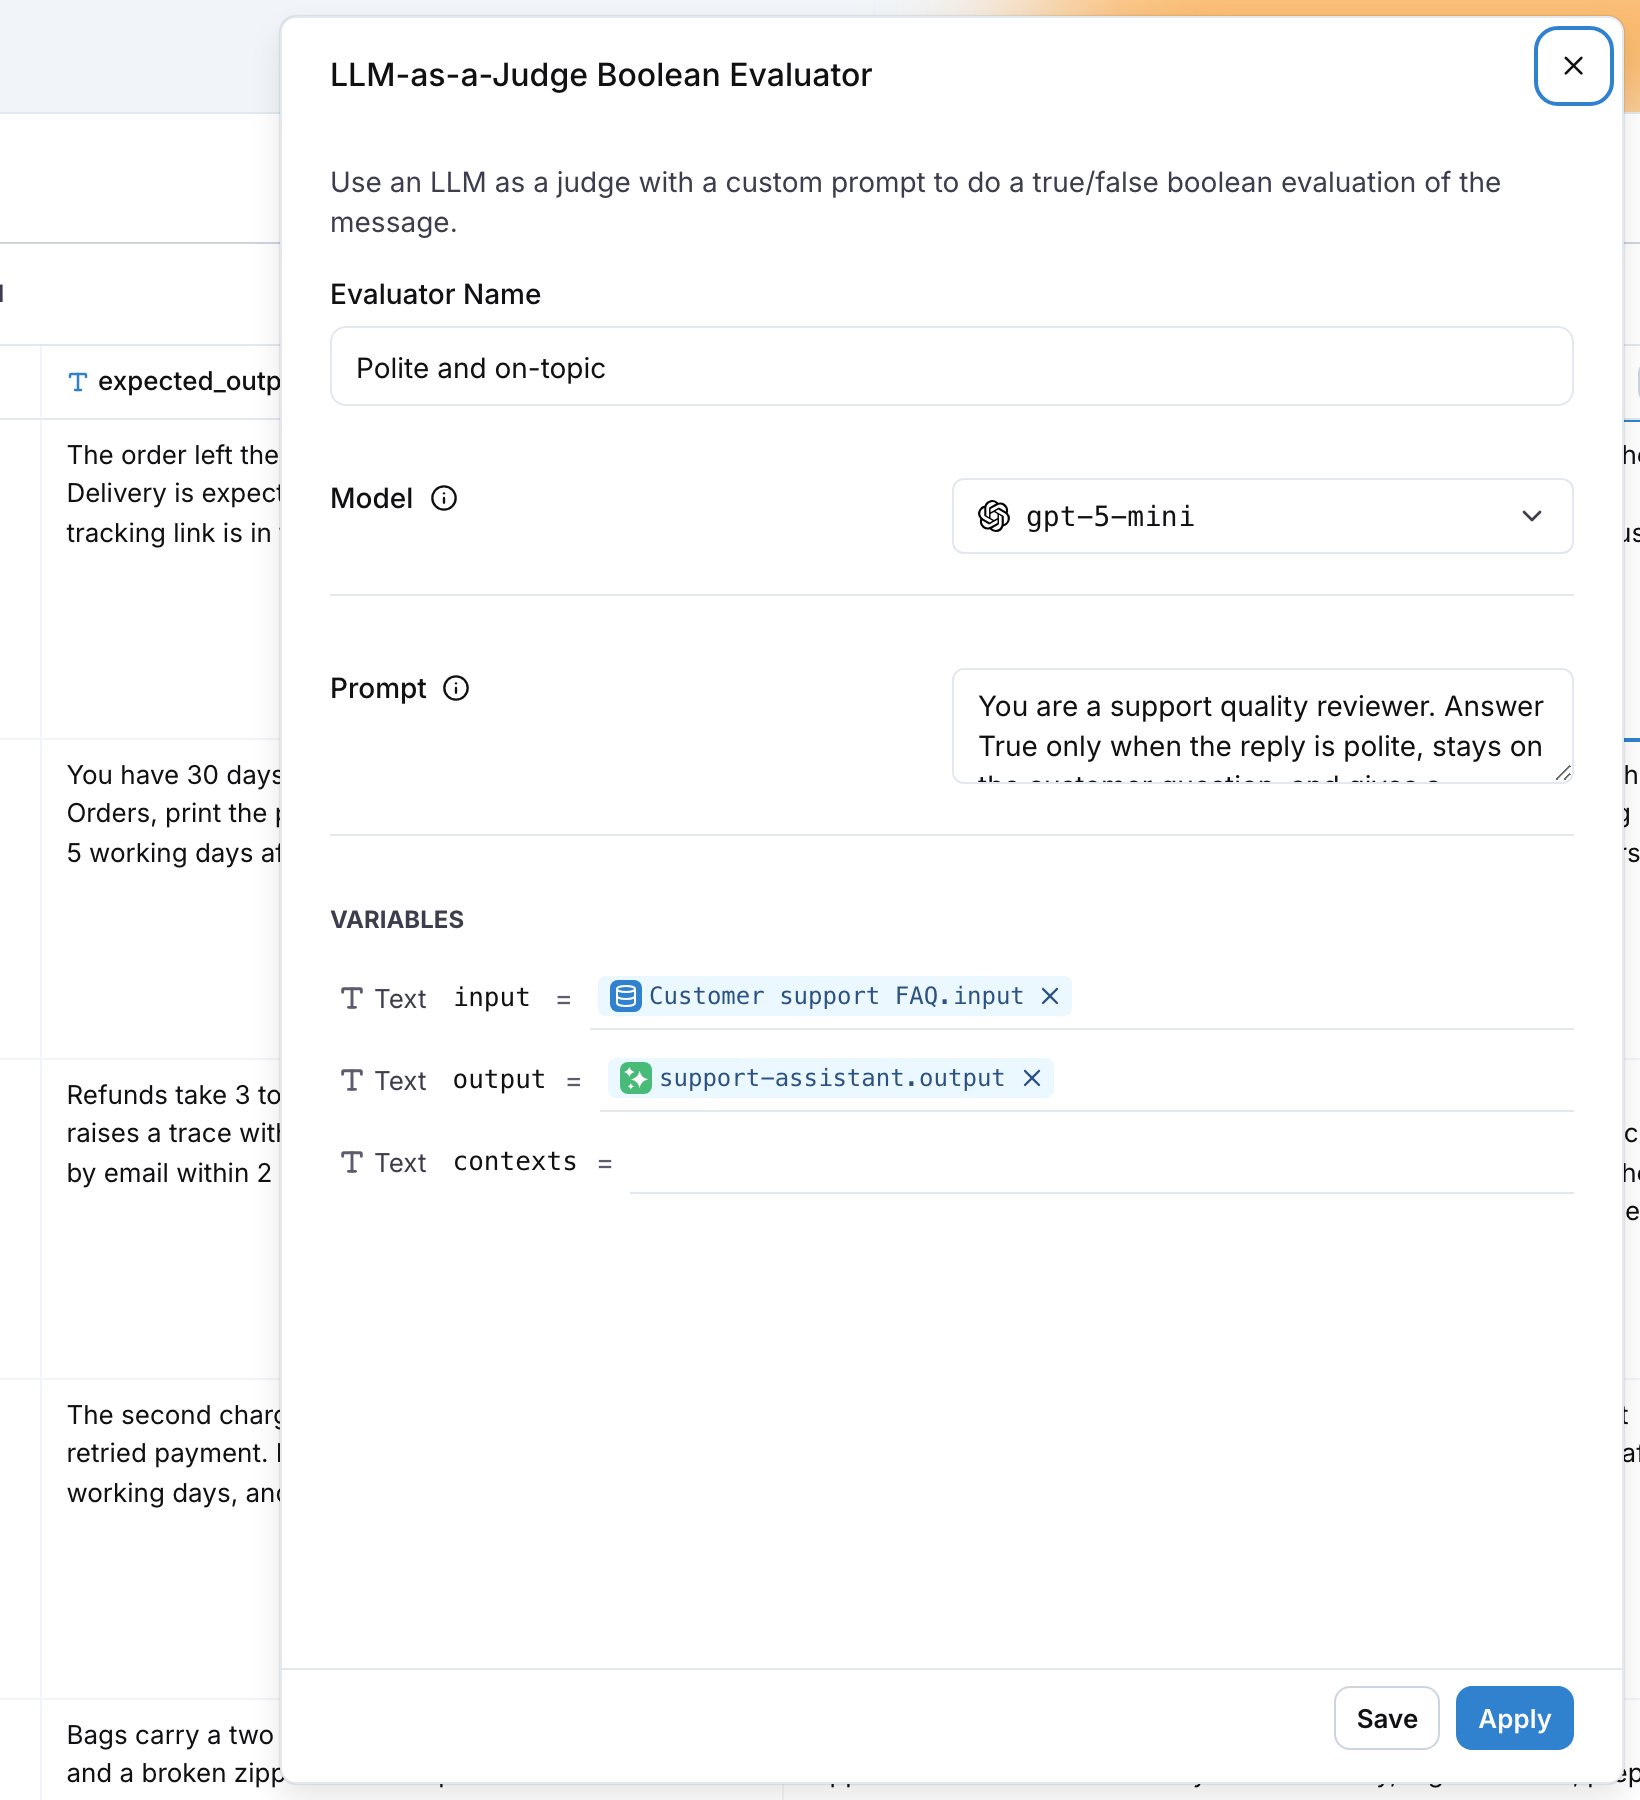This screenshot has height=1800, width=1640.
Task: Click the prompt textarea resize handle
Action: point(1563,773)
